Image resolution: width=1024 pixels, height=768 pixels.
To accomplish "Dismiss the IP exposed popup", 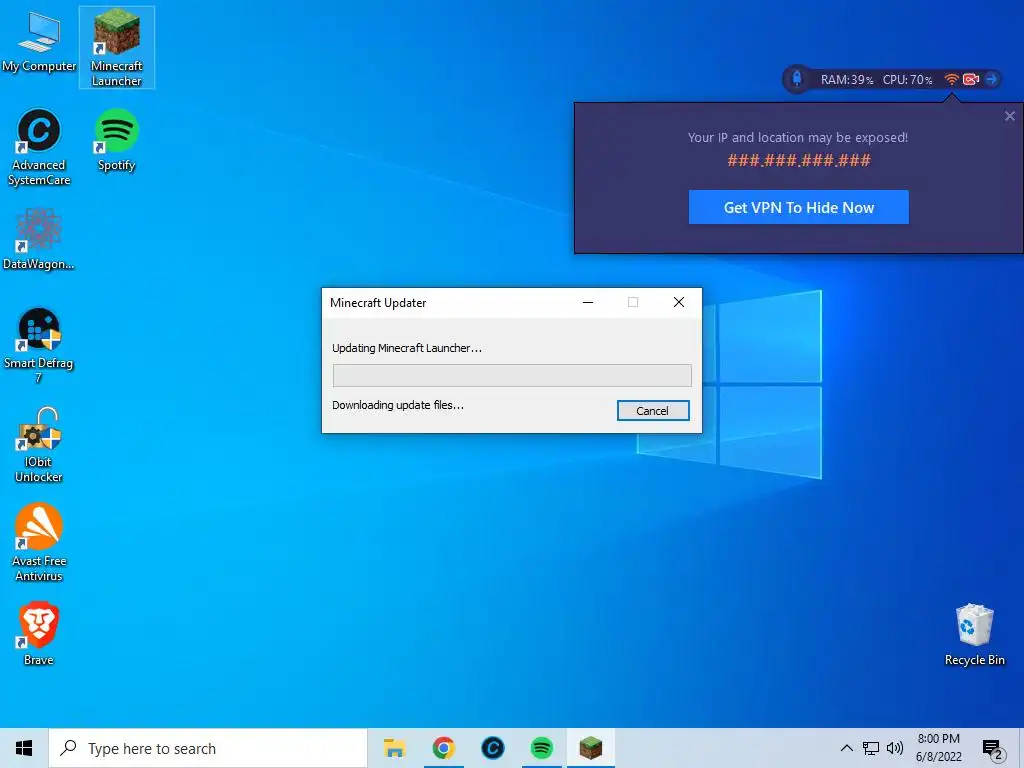I will 1010,116.
